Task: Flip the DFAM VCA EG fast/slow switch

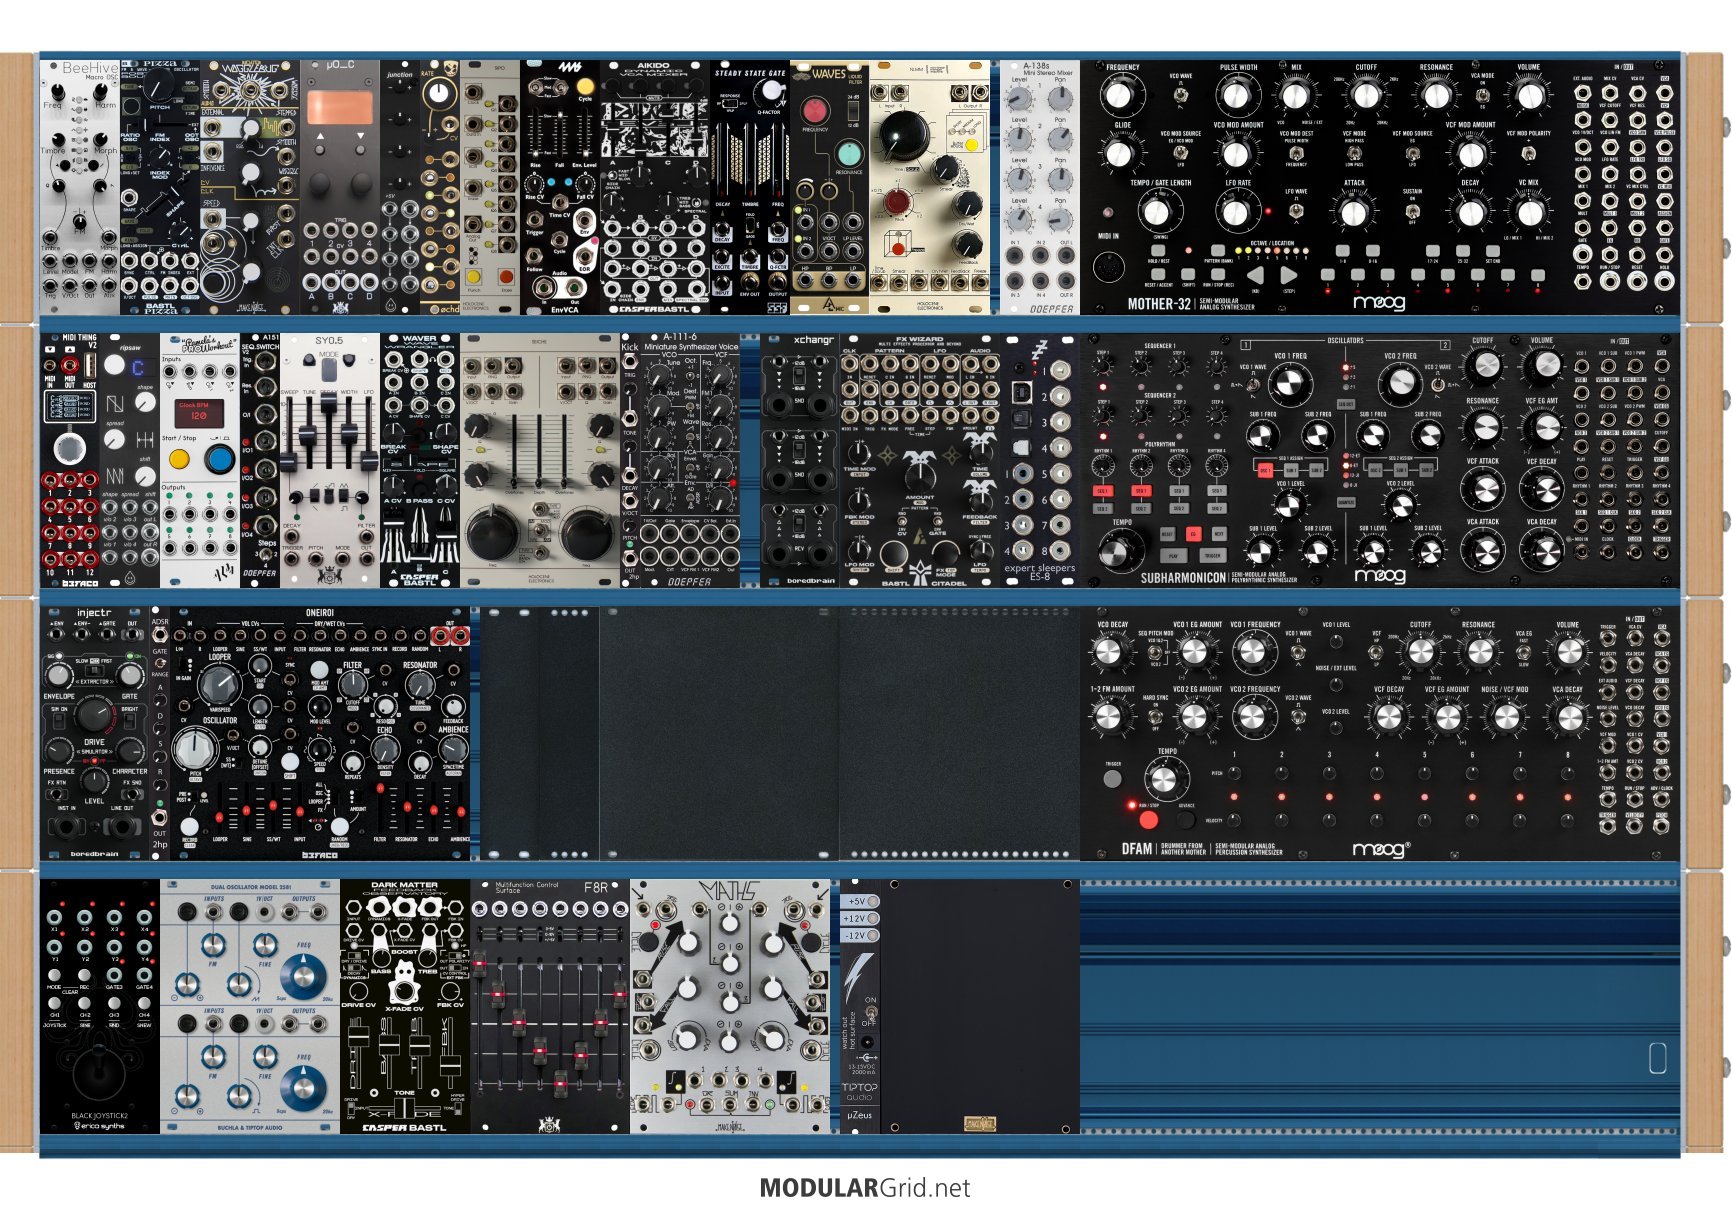Action: (1524, 653)
